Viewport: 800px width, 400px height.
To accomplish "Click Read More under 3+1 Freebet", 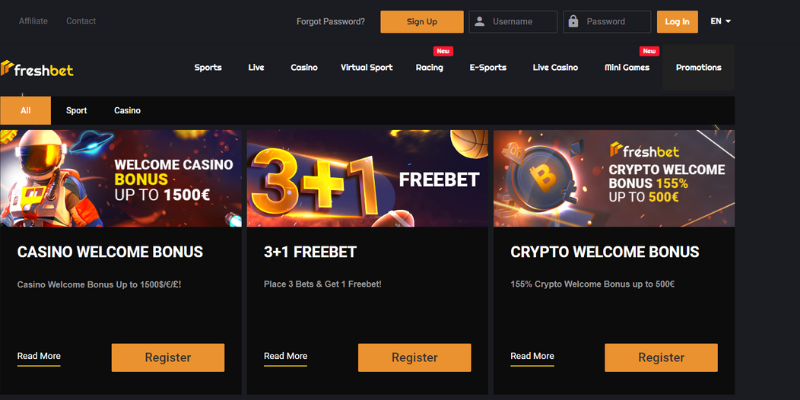I will tap(286, 356).
